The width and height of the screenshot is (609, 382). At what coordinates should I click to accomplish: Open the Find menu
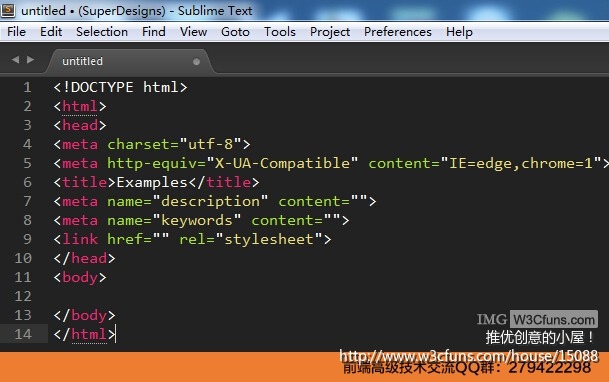[x=153, y=32]
